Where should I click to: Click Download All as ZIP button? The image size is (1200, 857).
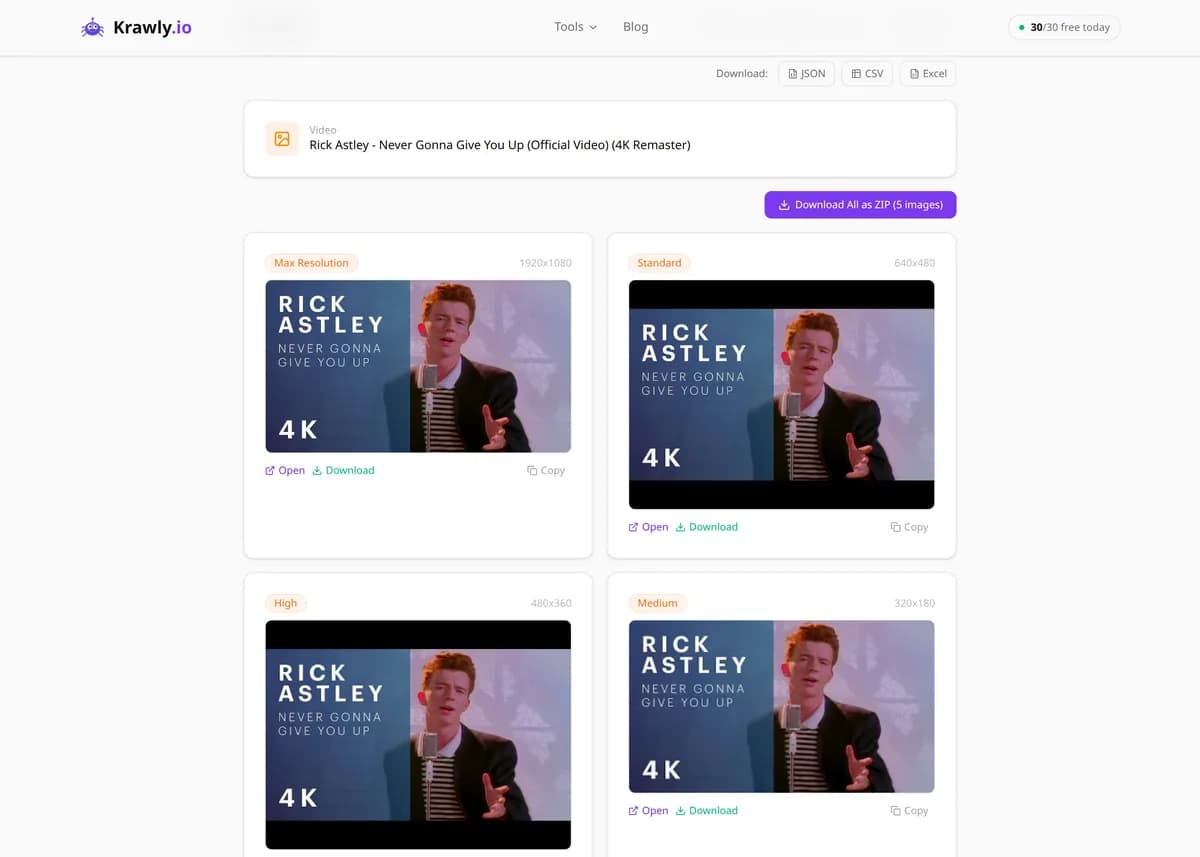pyautogui.click(x=860, y=205)
